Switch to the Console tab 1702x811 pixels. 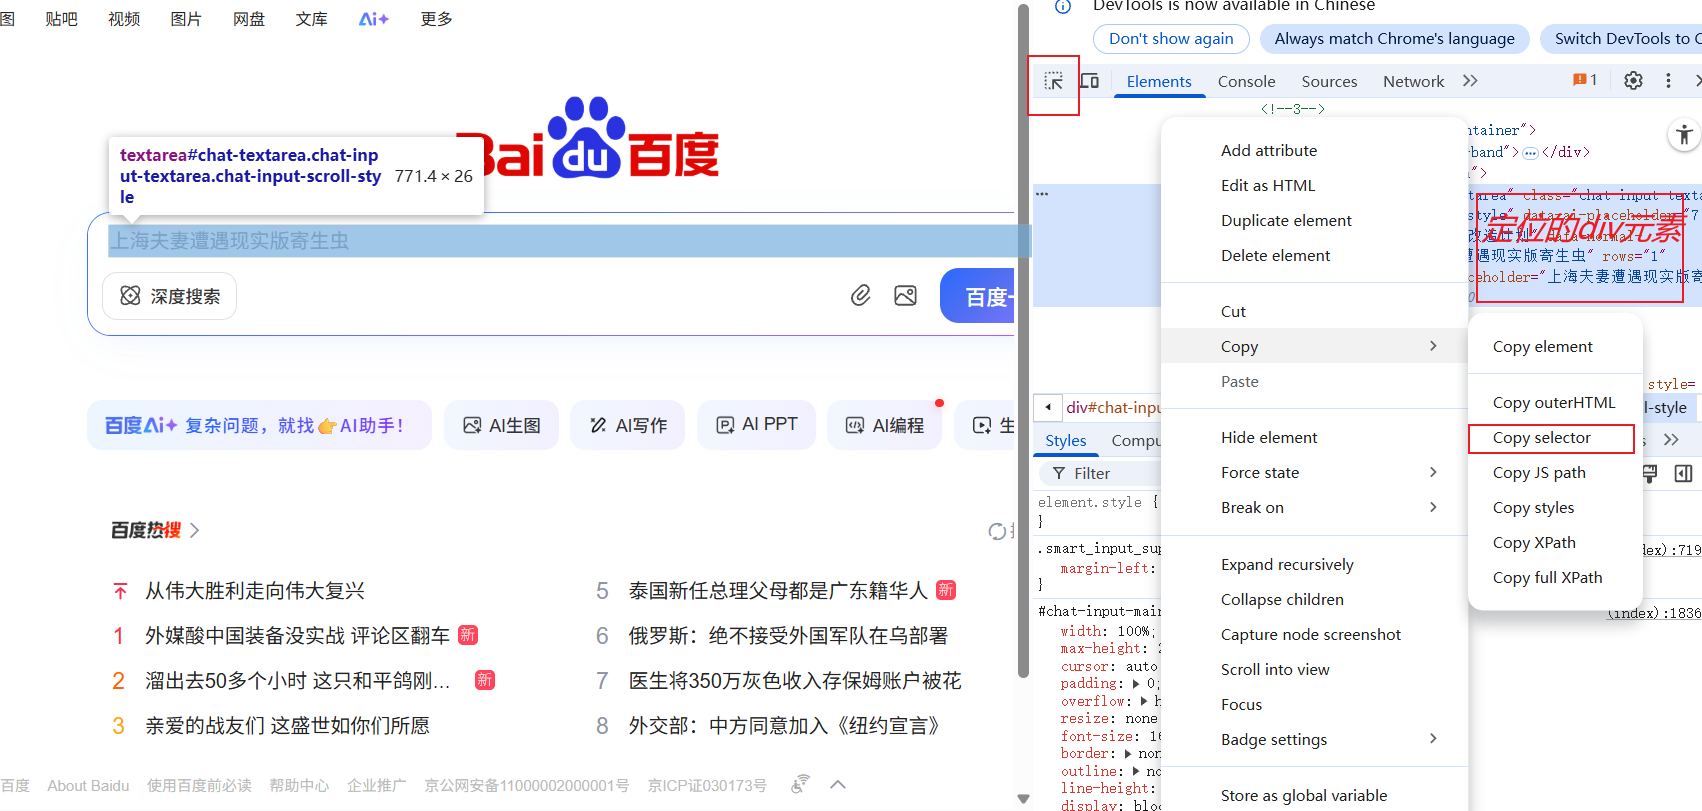point(1246,82)
